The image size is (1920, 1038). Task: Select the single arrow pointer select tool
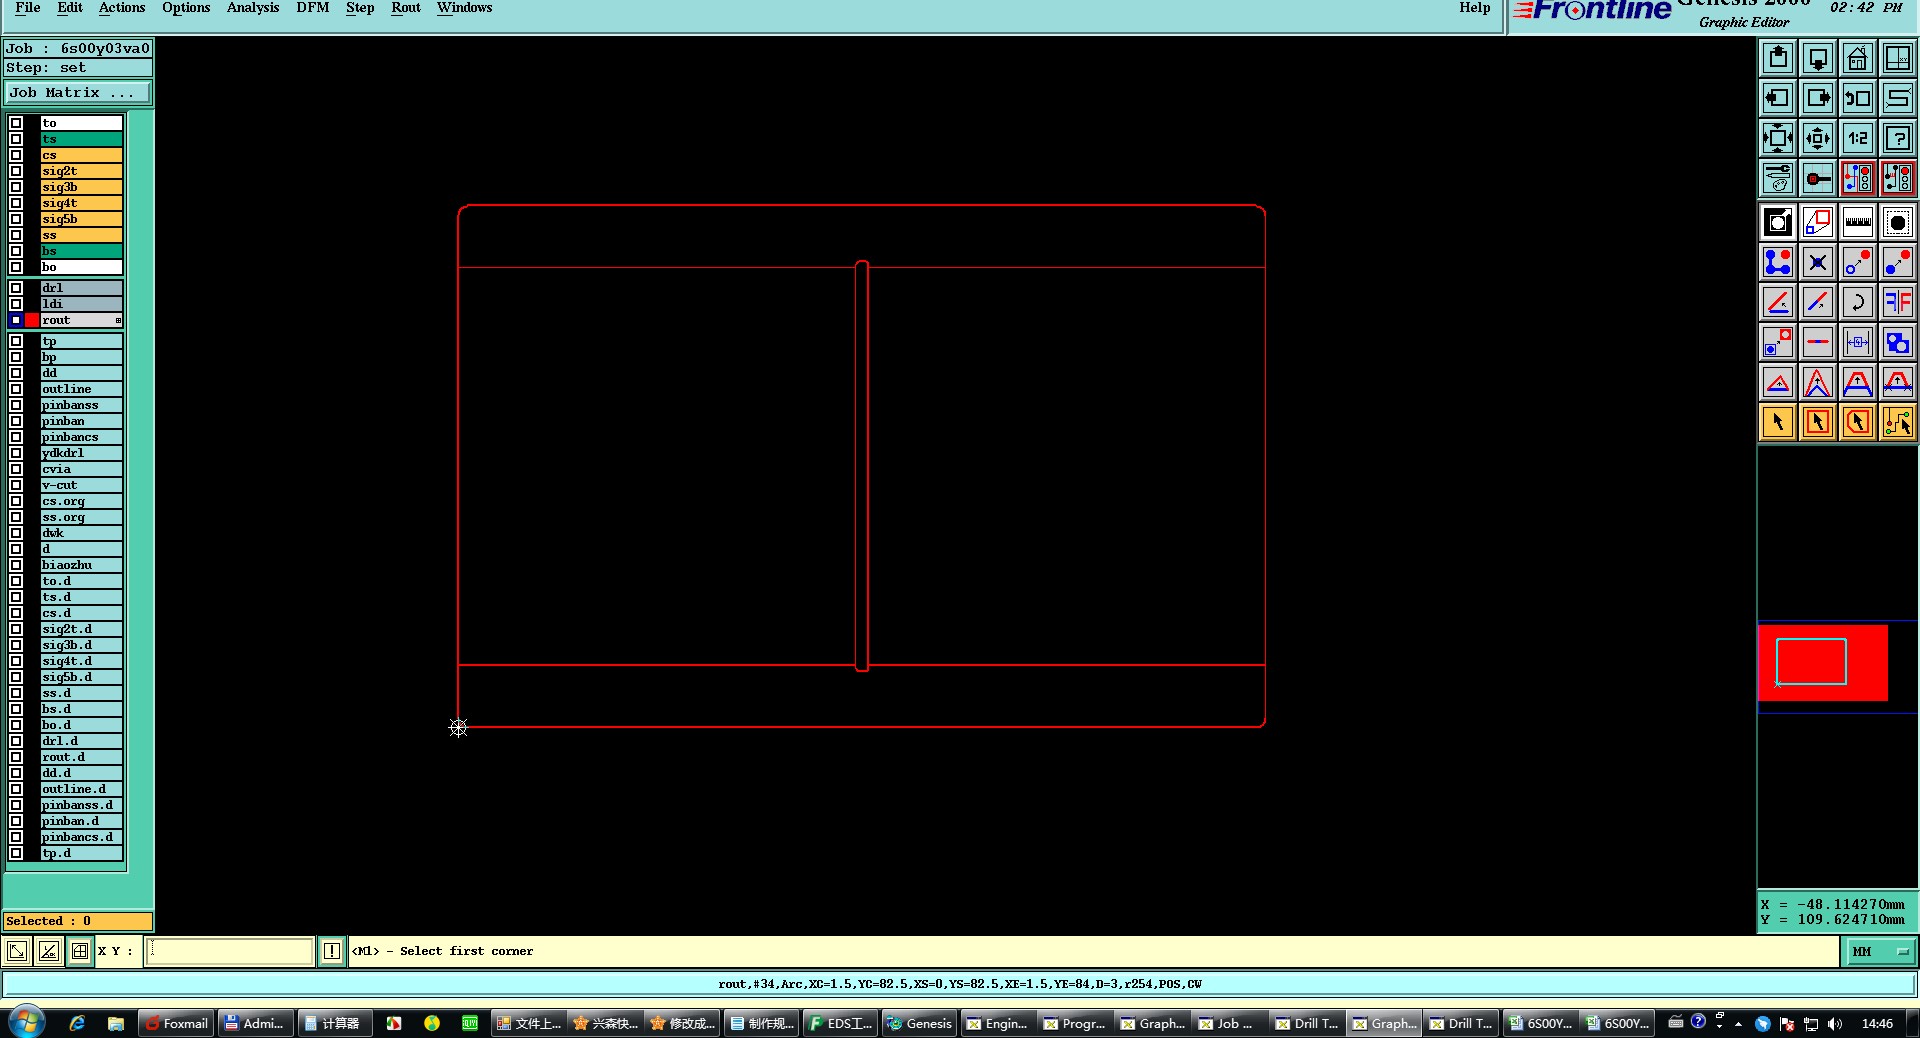[x=1778, y=422]
